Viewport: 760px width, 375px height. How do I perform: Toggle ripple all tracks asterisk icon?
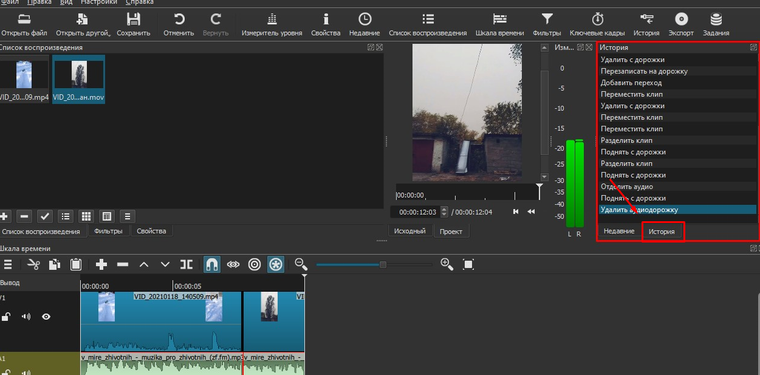point(276,265)
